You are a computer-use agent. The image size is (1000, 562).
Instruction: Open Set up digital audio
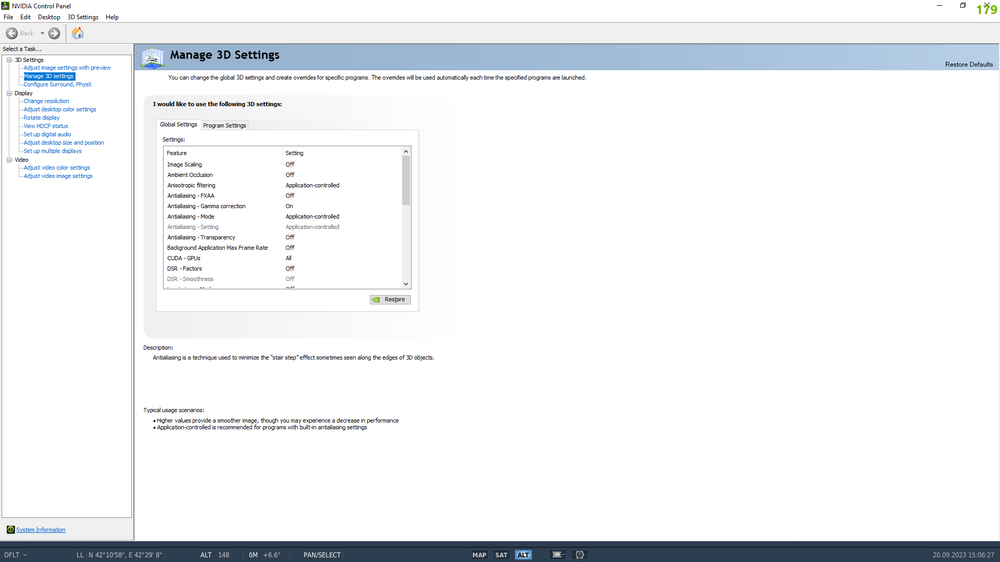47,134
